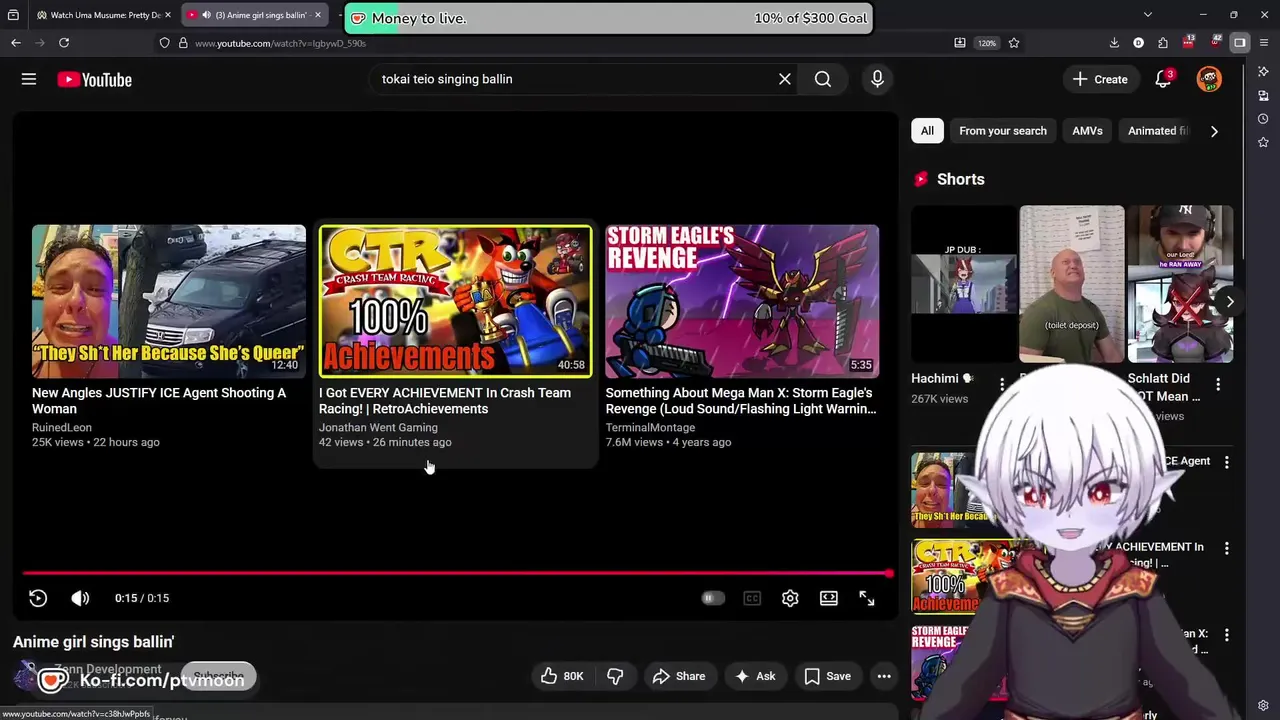This screenshot has height=720, width=1280.
Task: Open picture-in-picture icon in address bar
Action: tap(960, 43)
